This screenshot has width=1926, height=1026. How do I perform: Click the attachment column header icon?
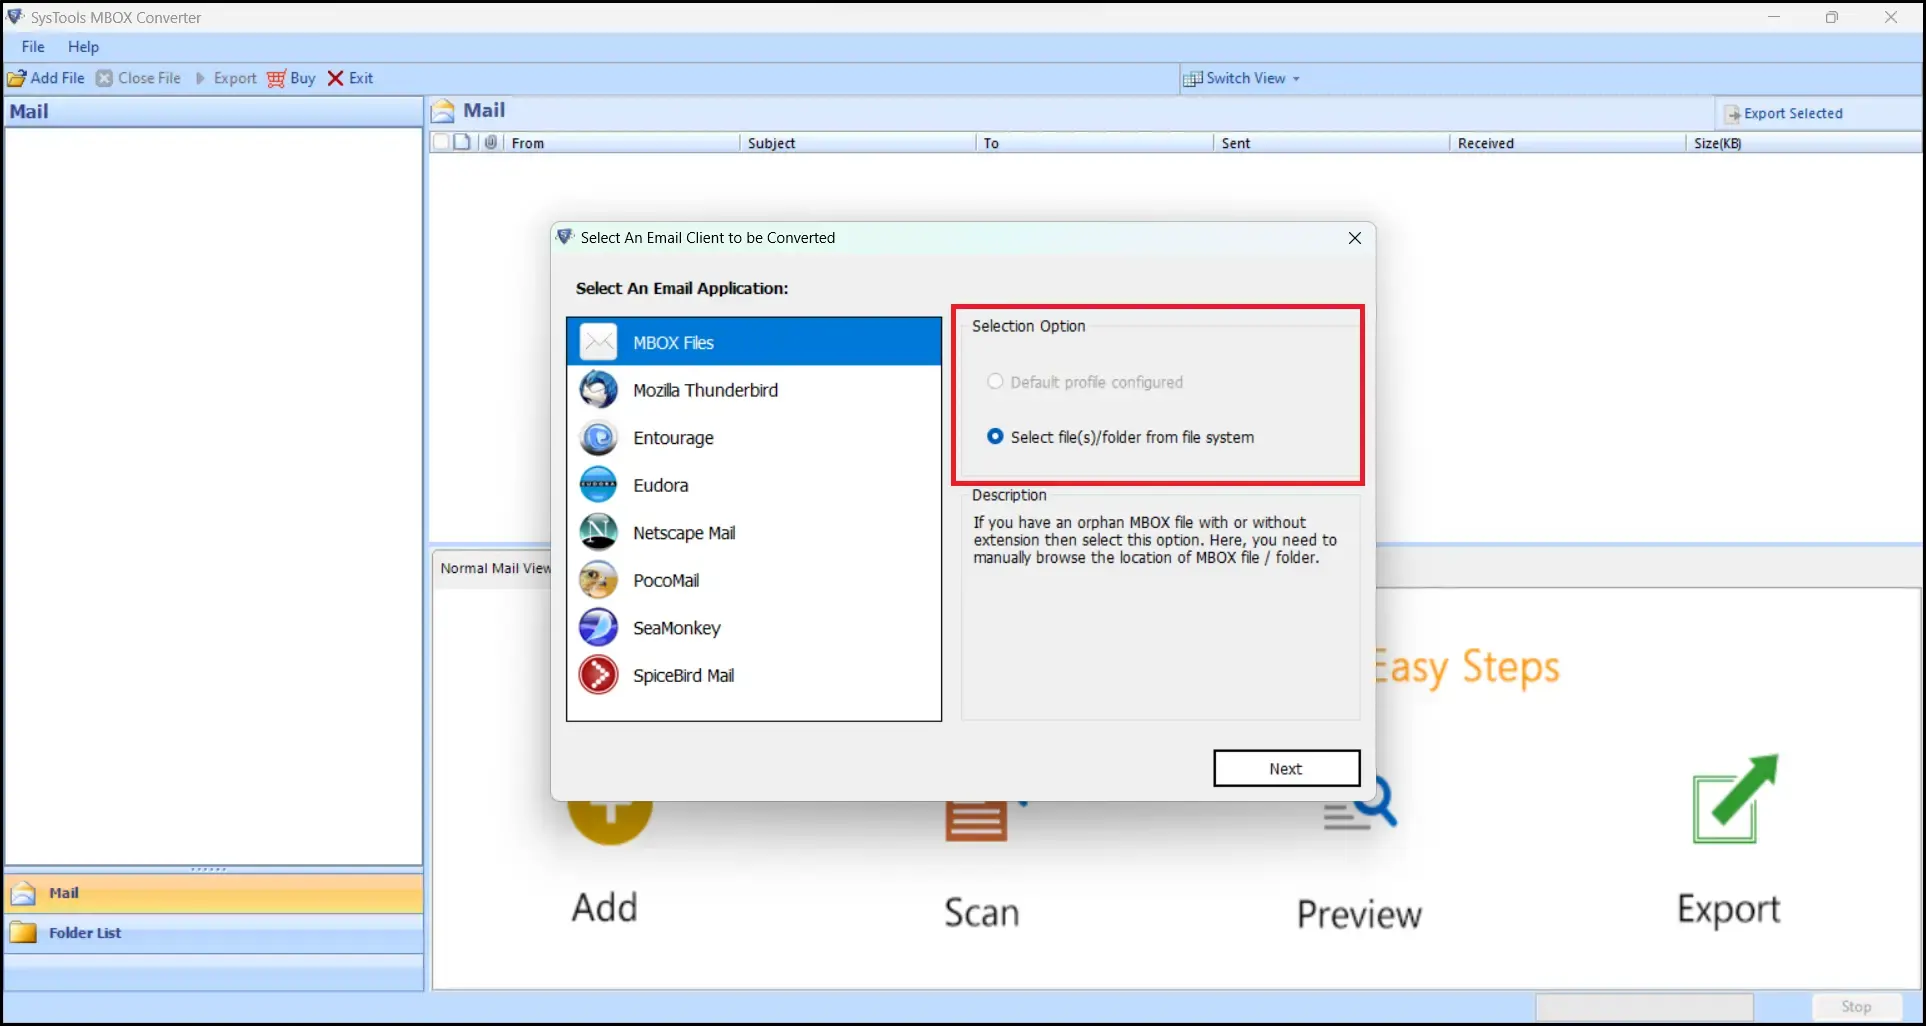click(491, 142)
